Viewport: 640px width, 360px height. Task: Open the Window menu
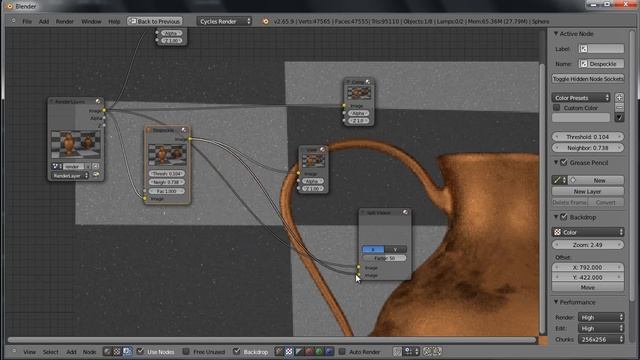click(91, 21)
